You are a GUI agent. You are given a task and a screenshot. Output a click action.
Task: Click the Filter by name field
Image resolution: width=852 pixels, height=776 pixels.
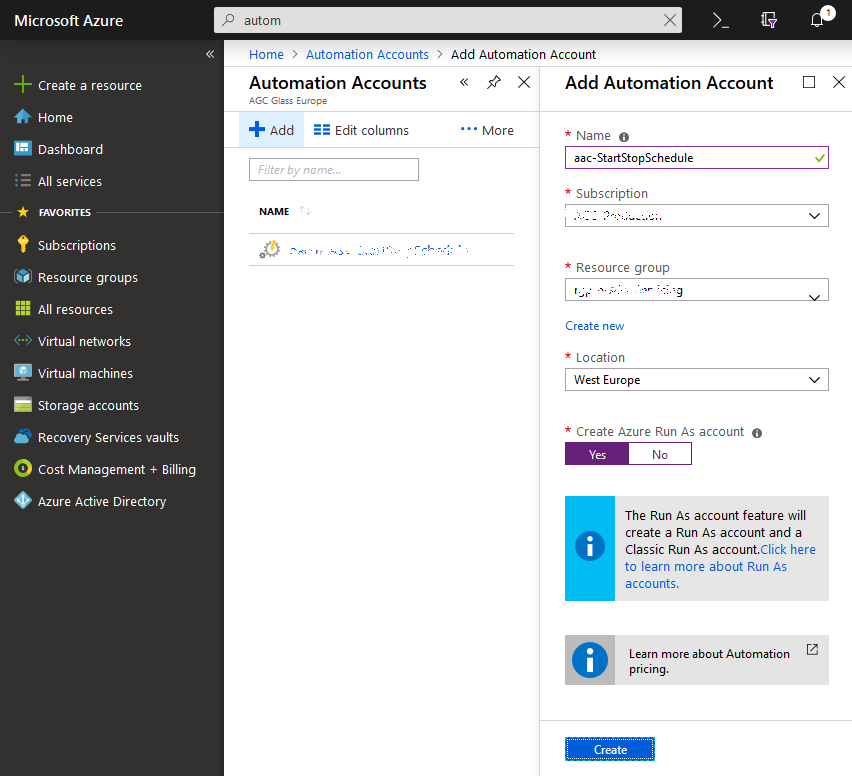334,170
